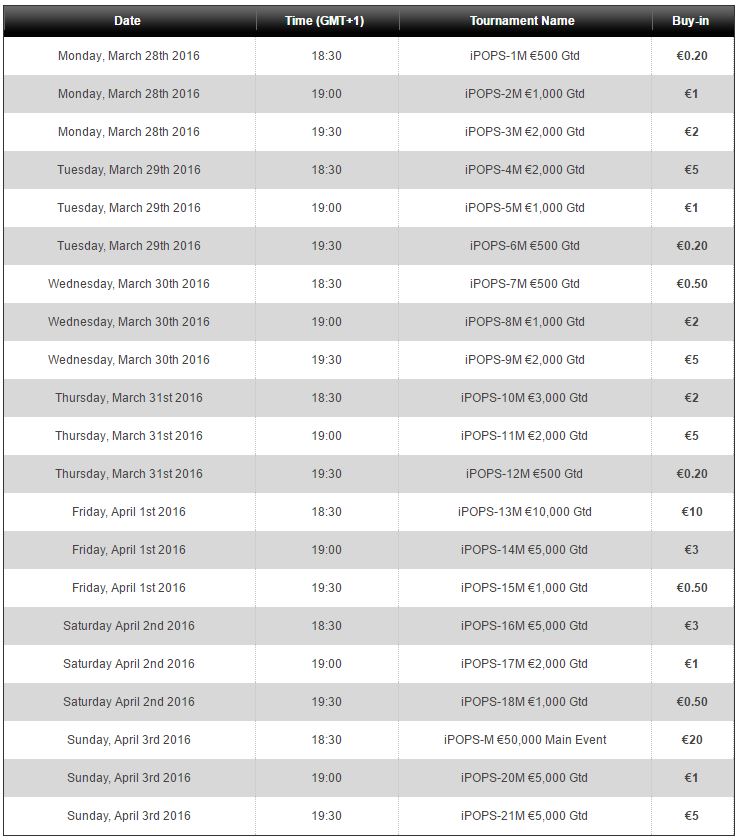The width and height of the screenshot is (739, 840).
Task: Click the Buy-in column header
Action: tap(691, 21)
